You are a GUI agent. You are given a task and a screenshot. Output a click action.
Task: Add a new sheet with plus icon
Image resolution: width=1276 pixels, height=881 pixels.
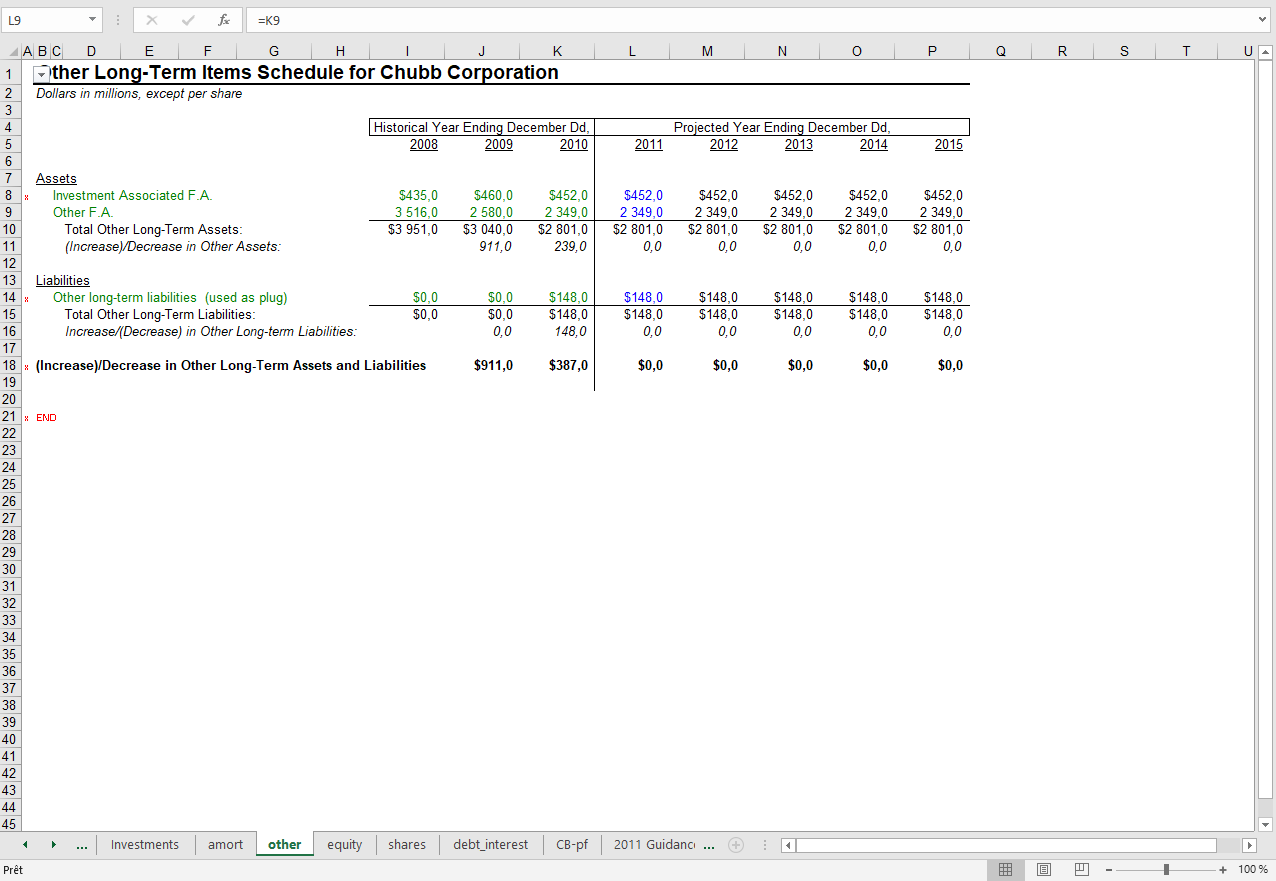point(736,845)
